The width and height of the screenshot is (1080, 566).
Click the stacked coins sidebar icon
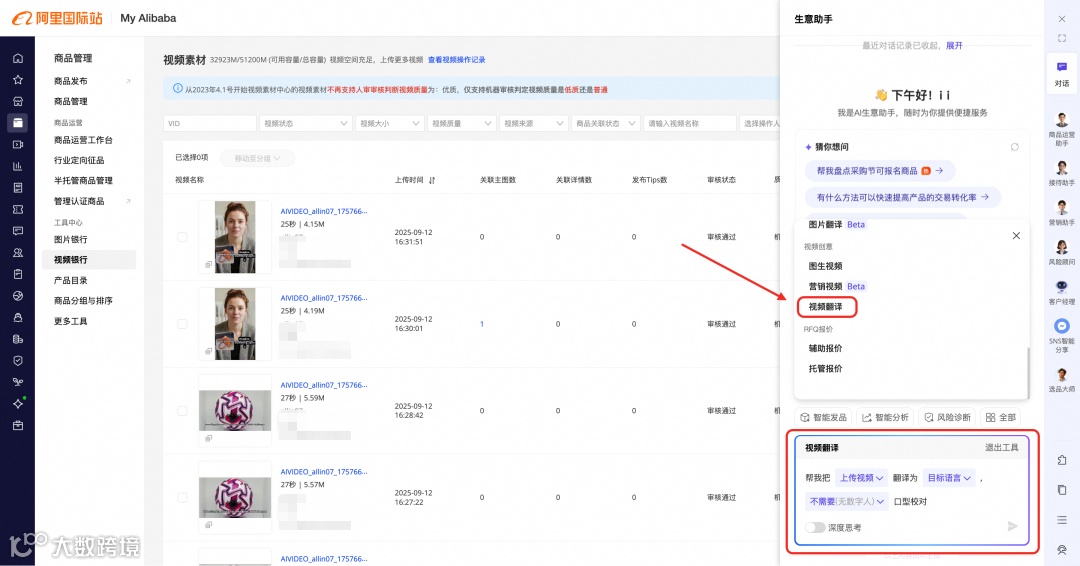18,339
